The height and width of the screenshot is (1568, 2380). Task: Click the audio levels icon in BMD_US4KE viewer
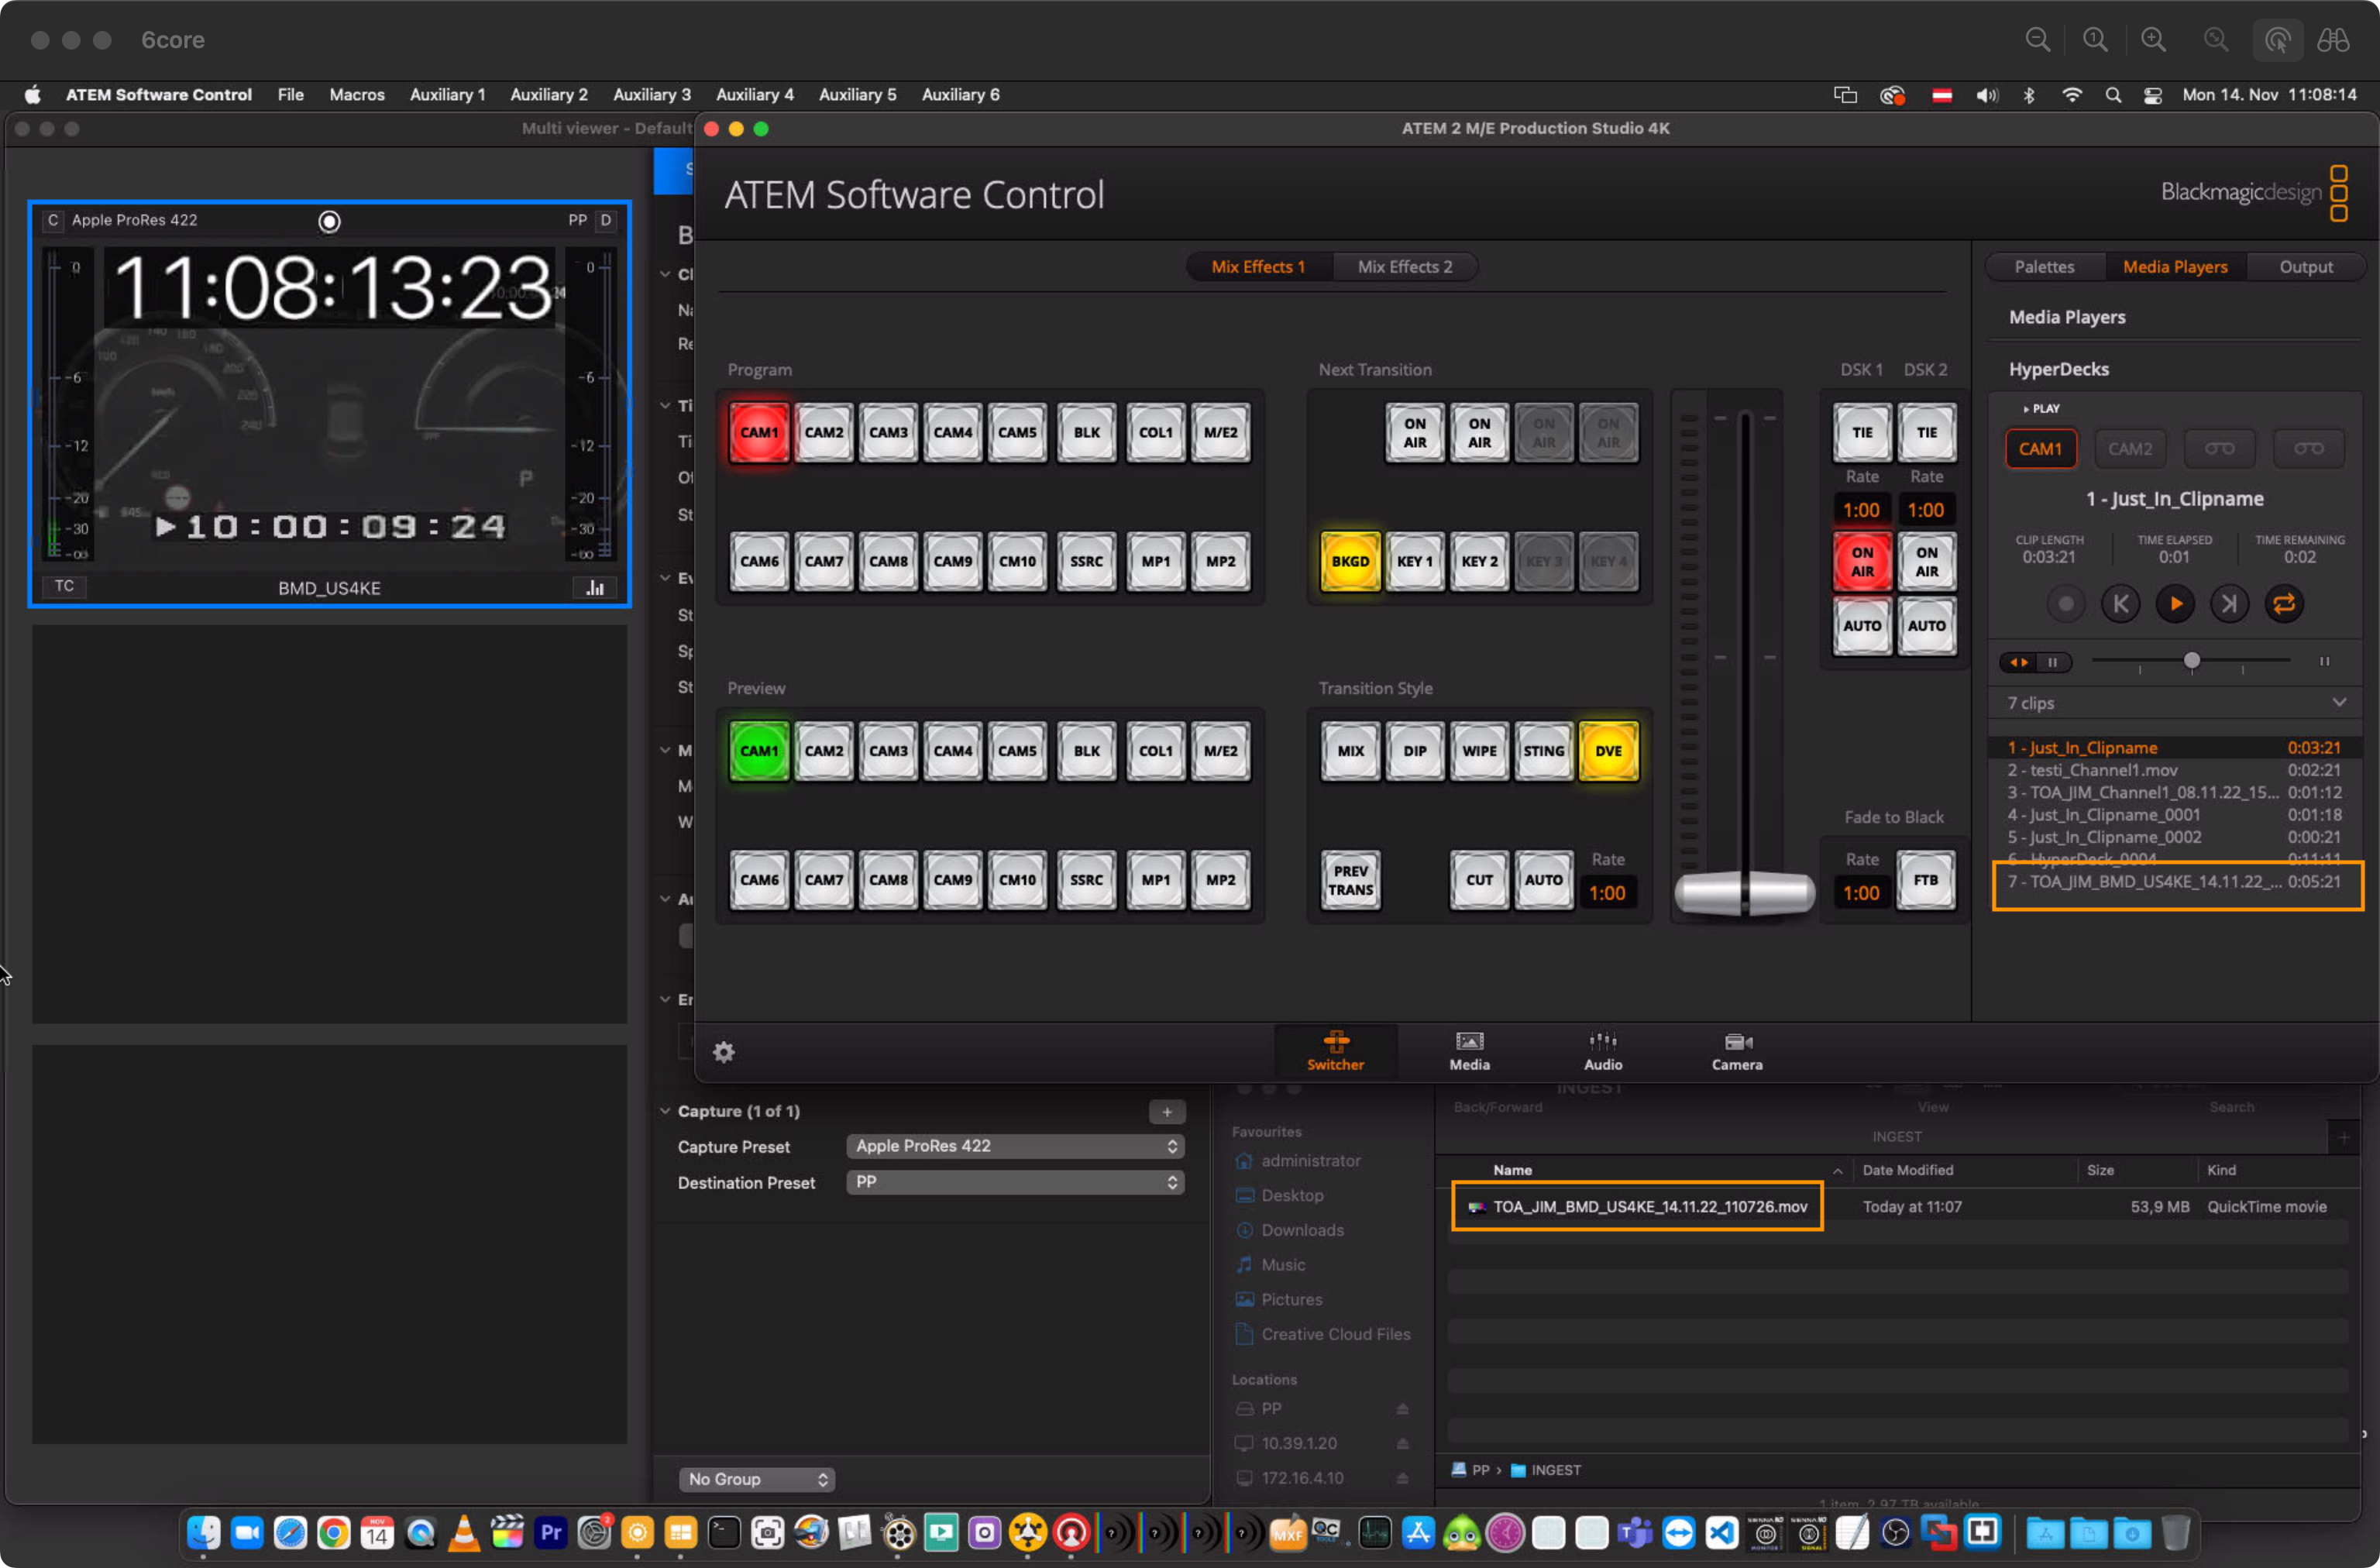pyautogui.click(x=595, y=587)
